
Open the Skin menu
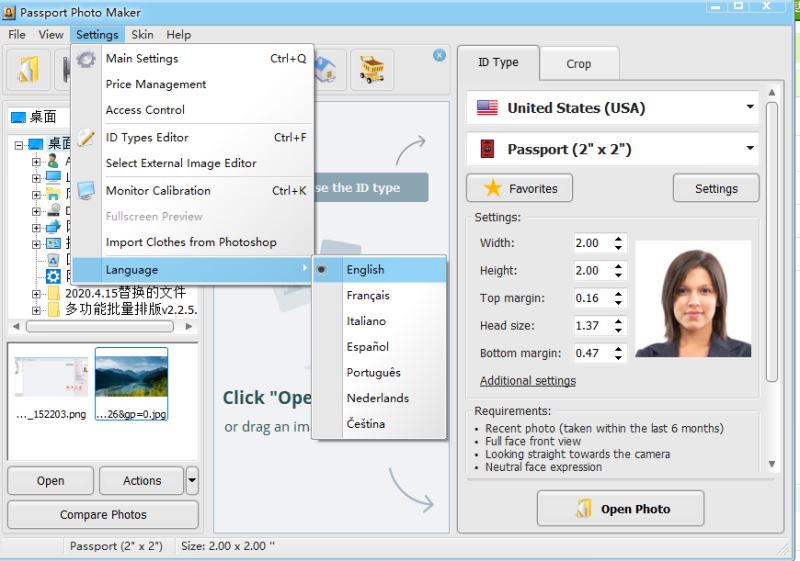tap(142, 35)
